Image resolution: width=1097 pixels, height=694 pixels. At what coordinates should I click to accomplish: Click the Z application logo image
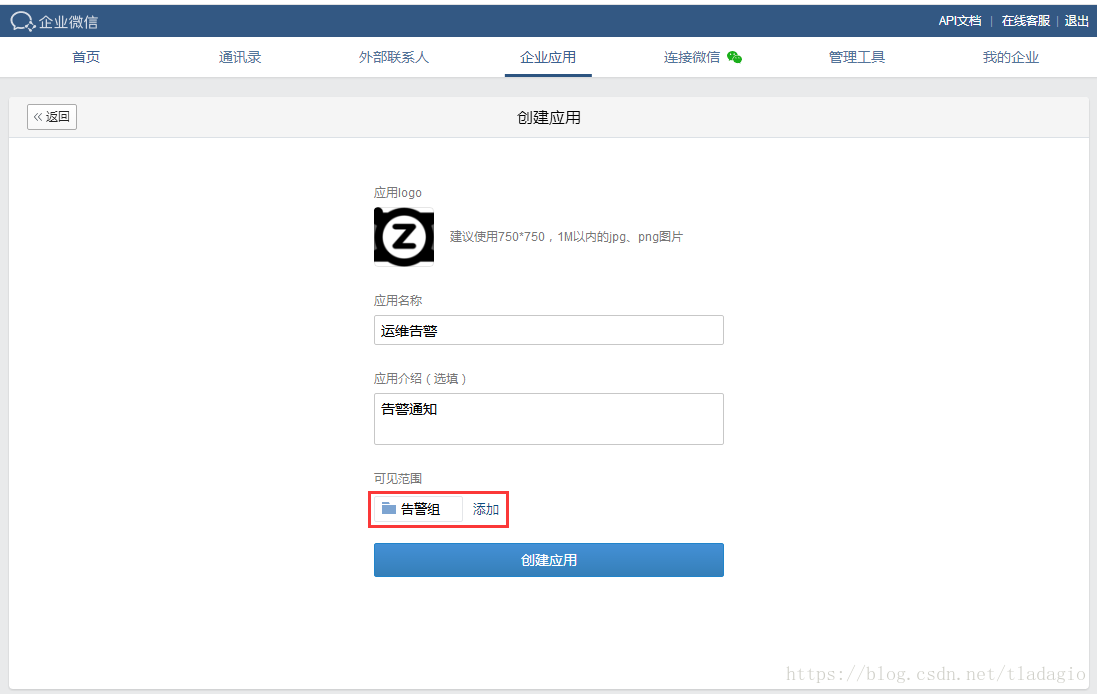404,237
